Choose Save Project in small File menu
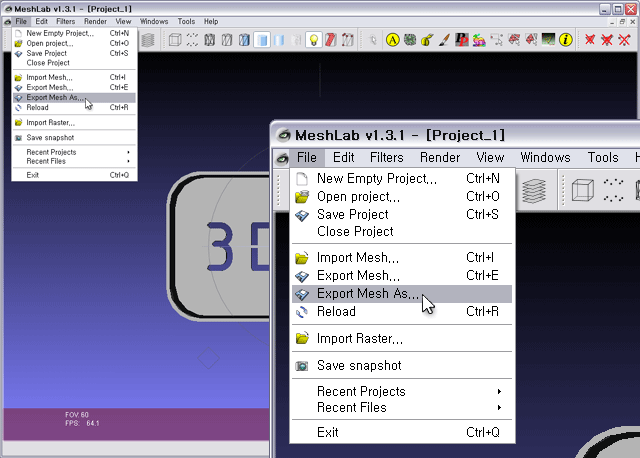Viewport: 640px width, 458px height. (74, 53)
